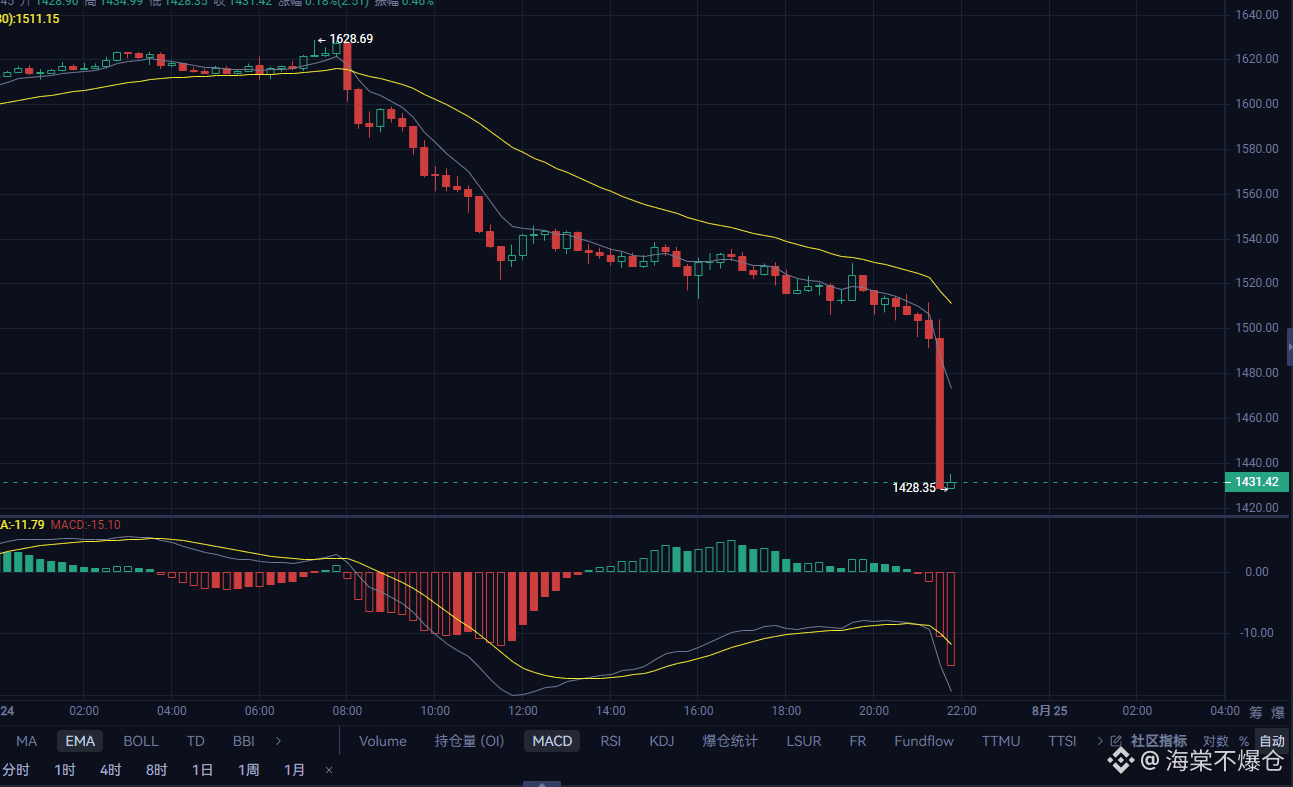The image size is (1293, 787).
Task: Toggle 自动 auto scale
Action: click(1272, 741)
